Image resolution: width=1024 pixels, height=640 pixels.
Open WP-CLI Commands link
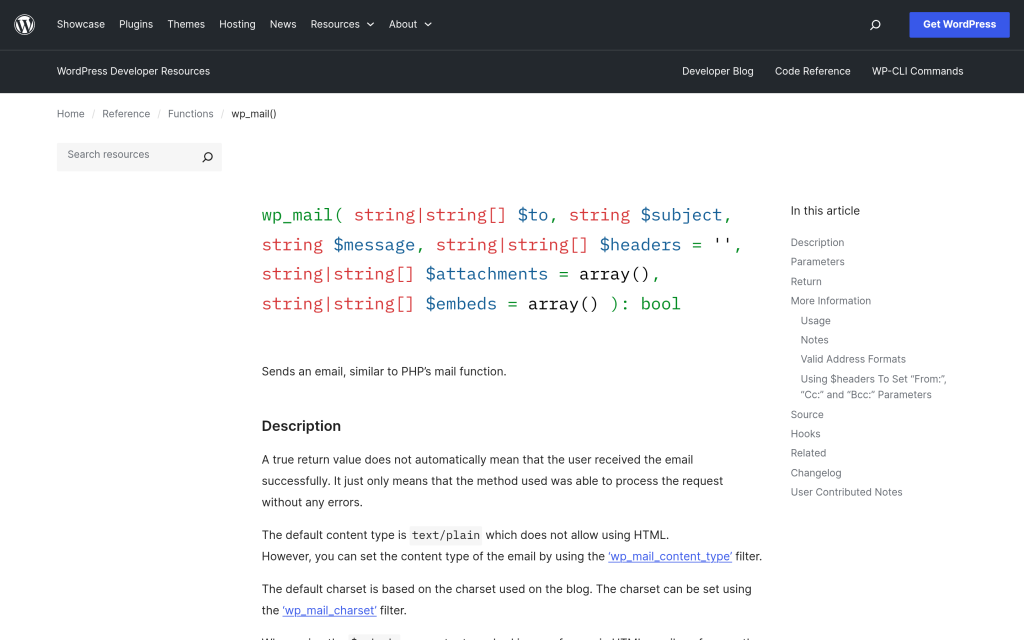(918, 71)
